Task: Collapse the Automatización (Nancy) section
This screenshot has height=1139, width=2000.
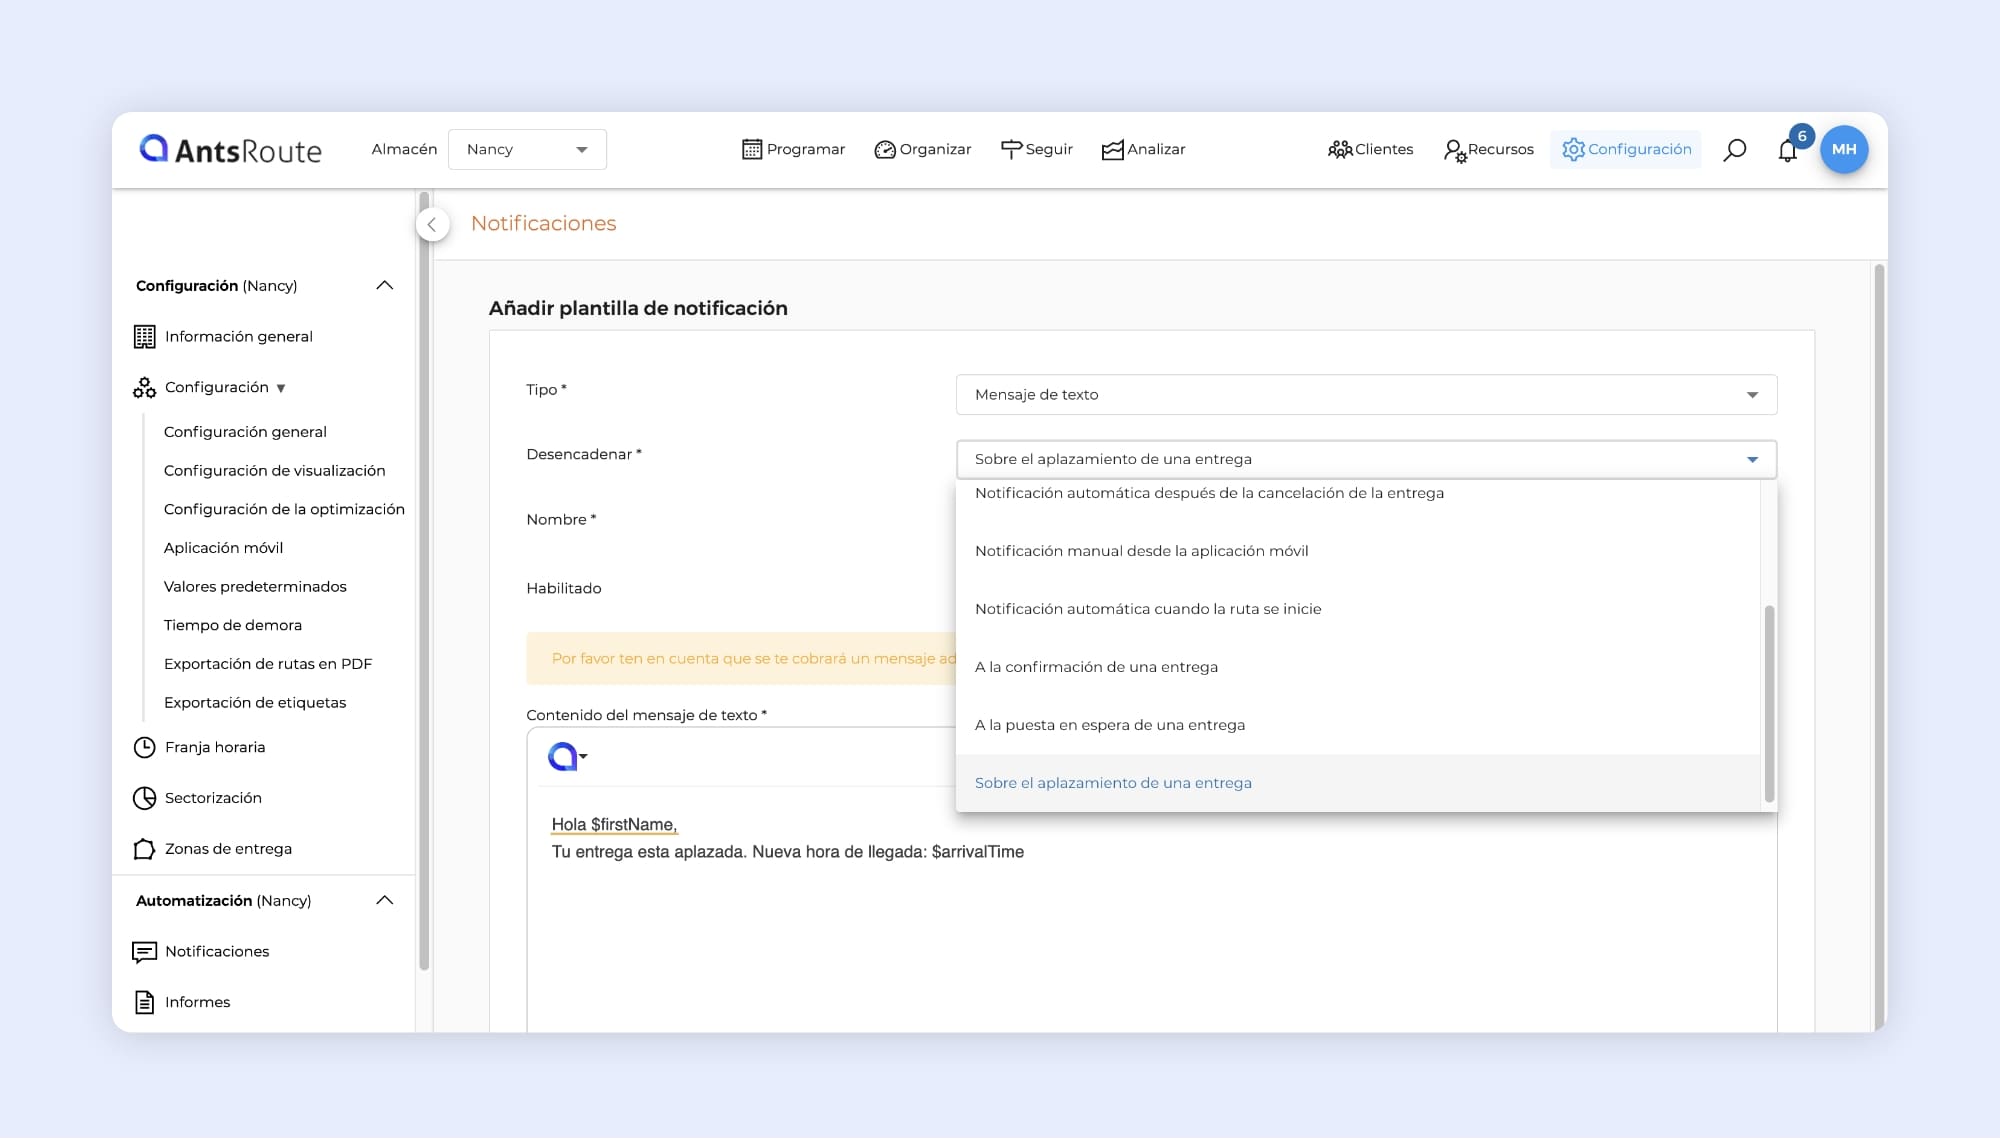Action: (x=384, y=901)
